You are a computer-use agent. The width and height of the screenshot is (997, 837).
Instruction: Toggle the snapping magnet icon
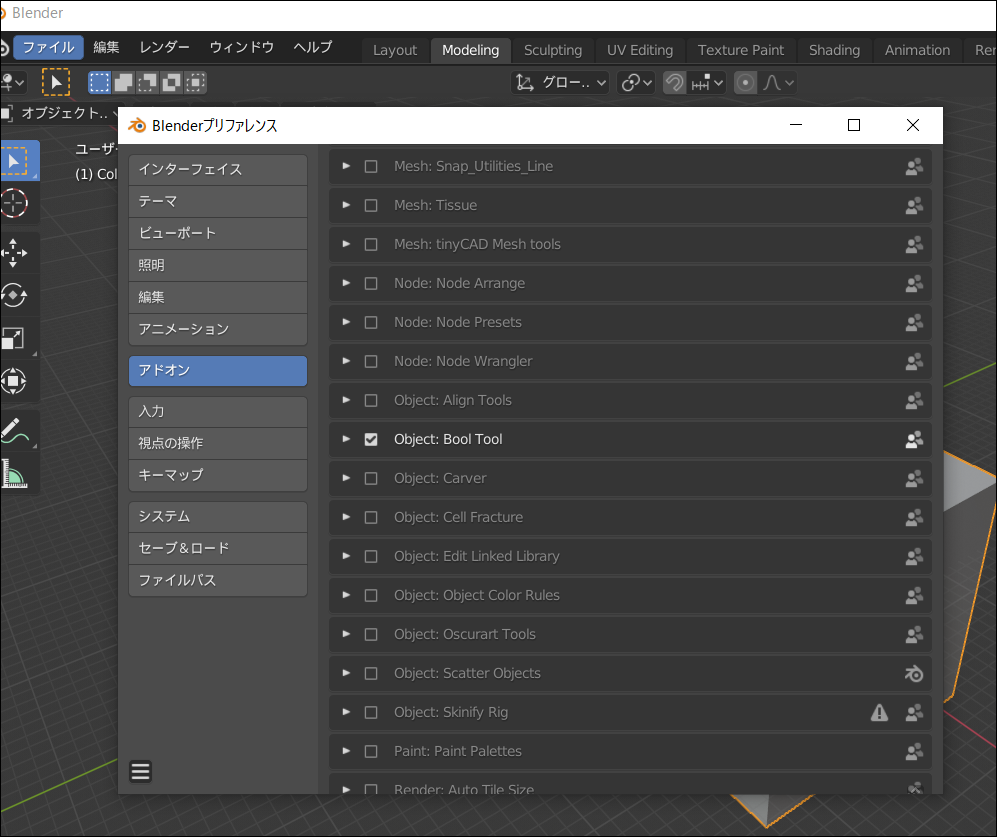coord(675,83)
